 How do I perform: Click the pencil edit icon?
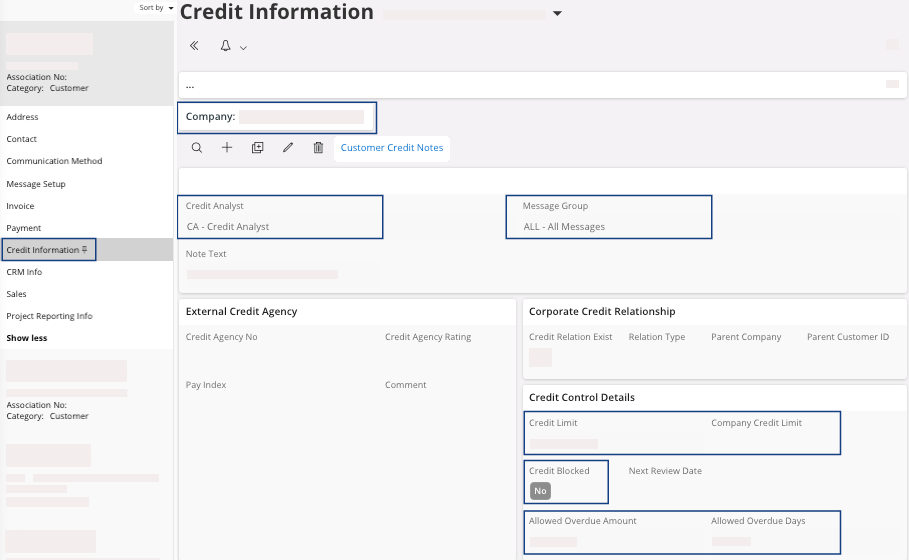tap(288, 148)
